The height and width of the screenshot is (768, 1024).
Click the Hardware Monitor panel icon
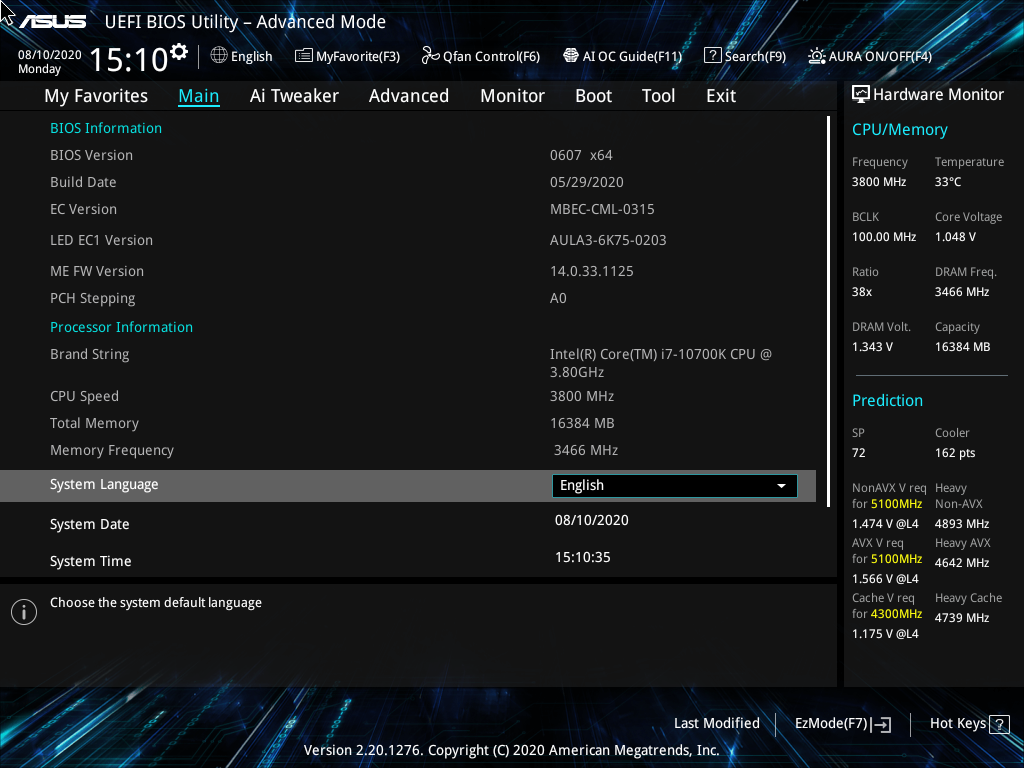click(x=861, y=93)
